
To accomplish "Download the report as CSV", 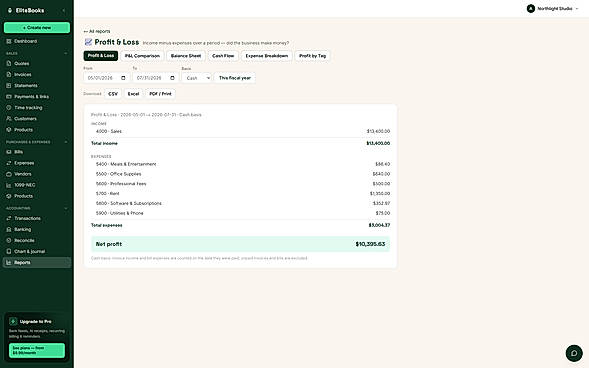I will pyautogui.click(x=113, y=94).
